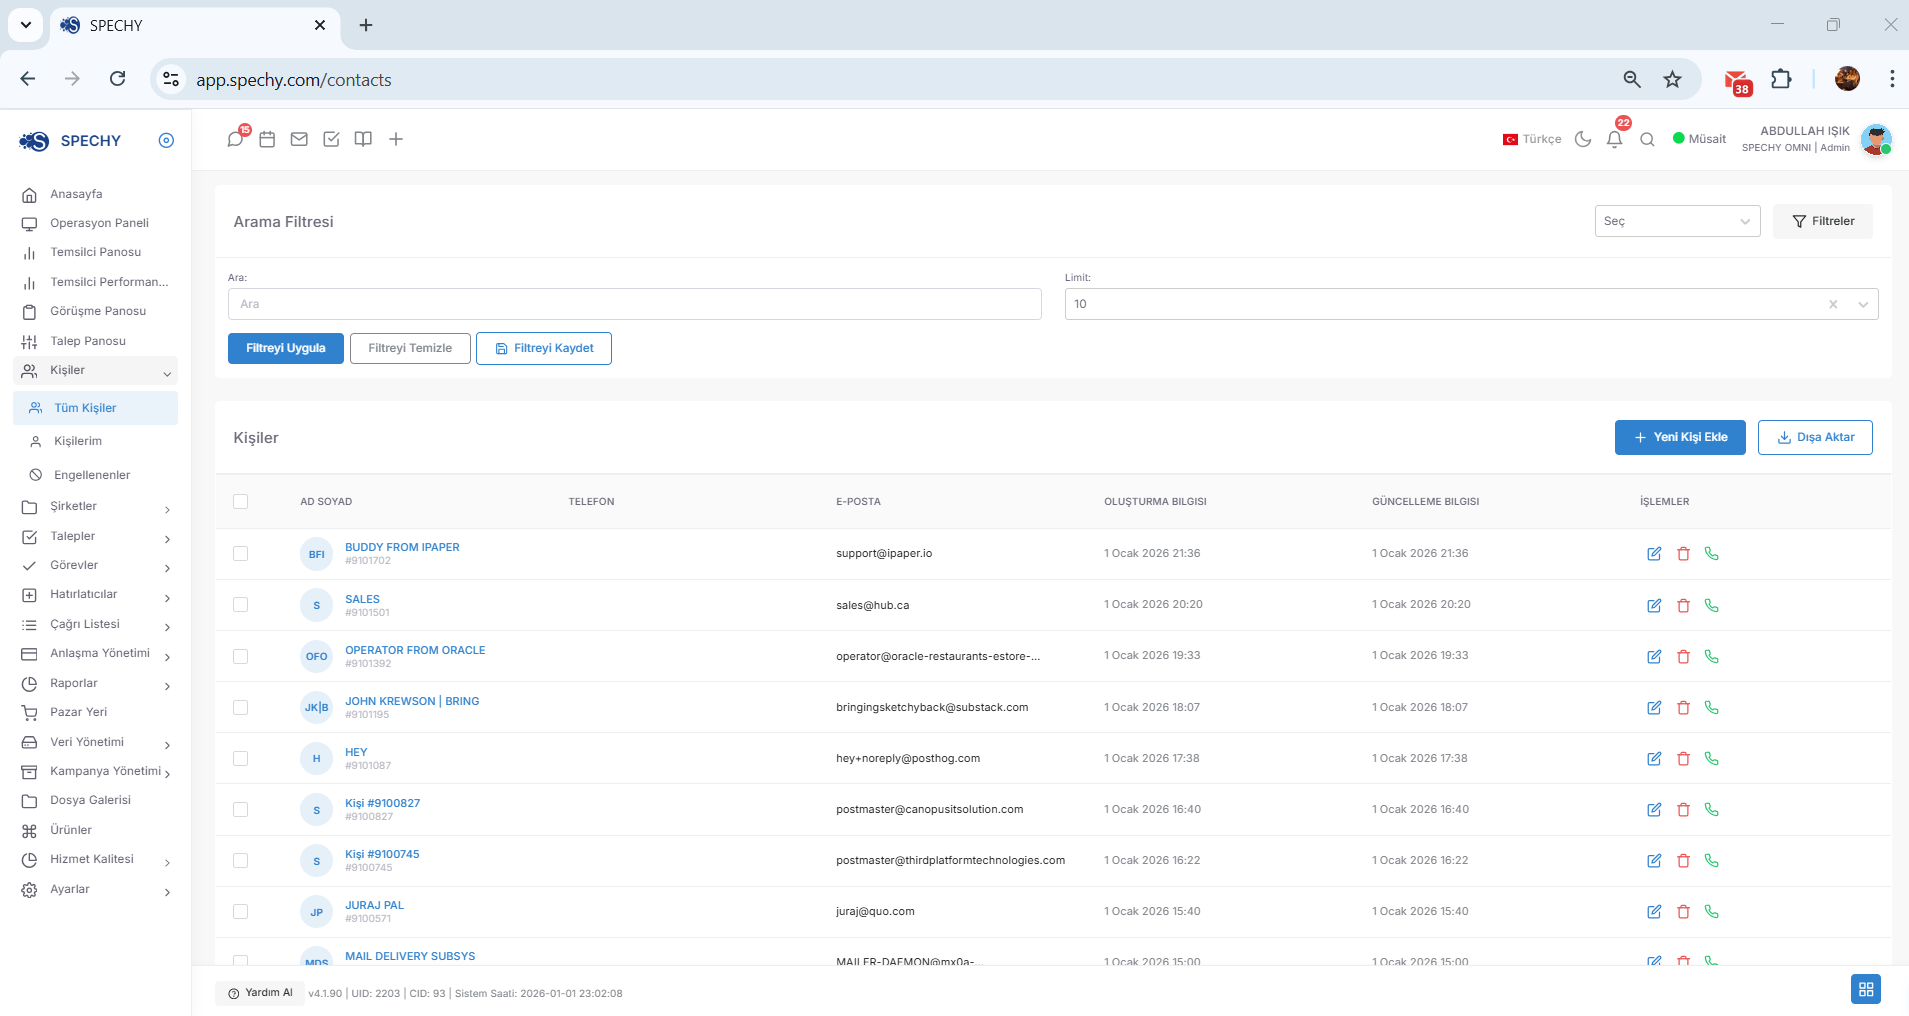This screenshot has width=1909, height=1016.
Task: Select Engellenenler in sidebar
Action: (x=92, y=475)
